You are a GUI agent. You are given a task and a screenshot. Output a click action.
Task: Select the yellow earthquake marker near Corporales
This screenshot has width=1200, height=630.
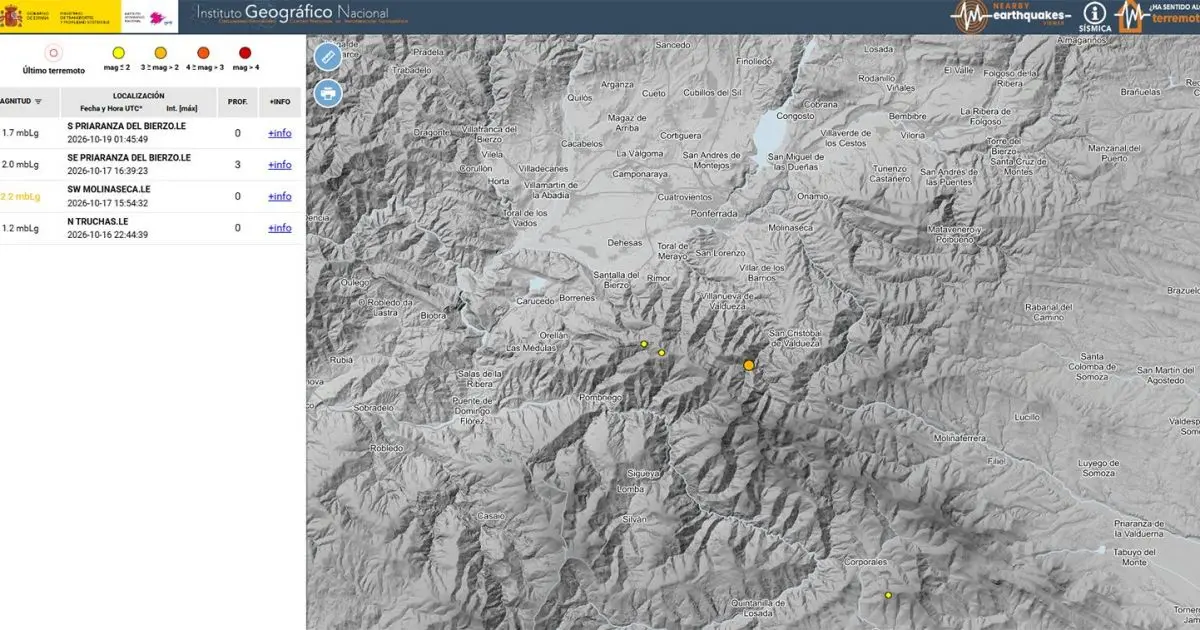click(888, 596)
